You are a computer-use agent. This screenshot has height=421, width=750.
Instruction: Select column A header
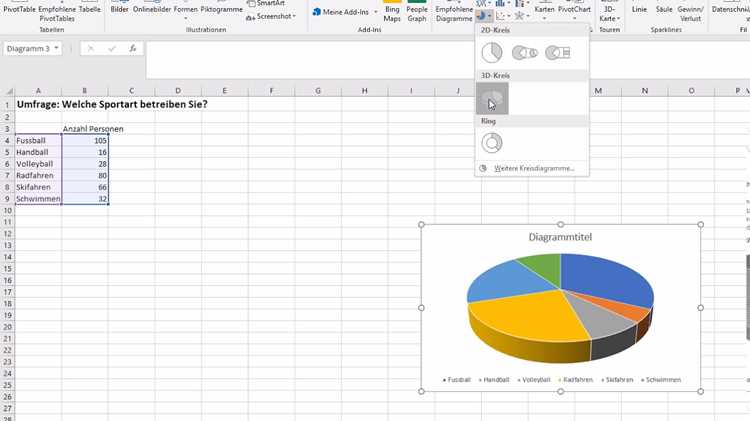coord(38,90)
